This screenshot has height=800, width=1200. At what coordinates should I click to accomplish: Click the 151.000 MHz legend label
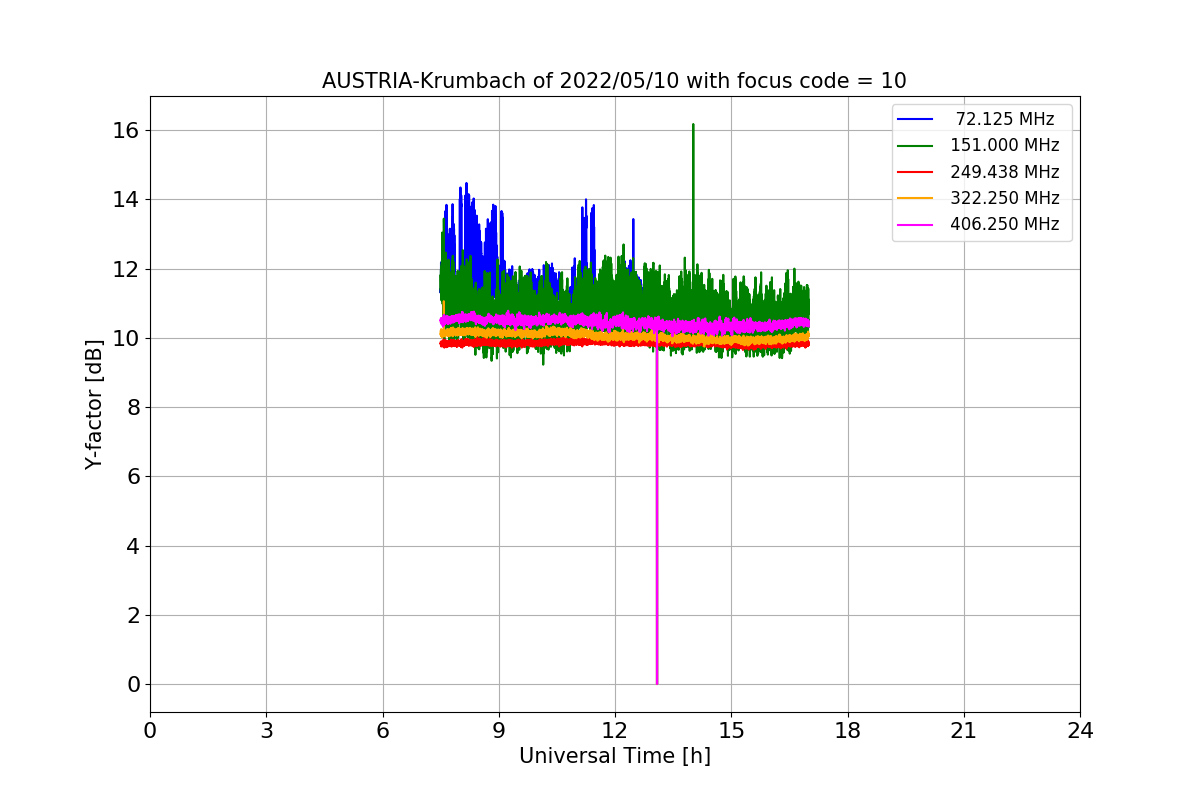click(x=1005, y=145)
